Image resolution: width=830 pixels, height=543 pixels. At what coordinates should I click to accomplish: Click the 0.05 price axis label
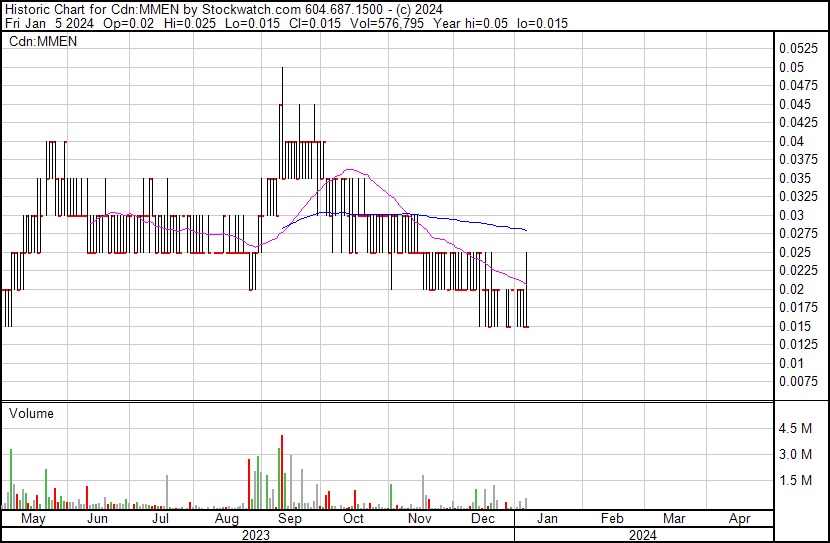coord(791,67)
